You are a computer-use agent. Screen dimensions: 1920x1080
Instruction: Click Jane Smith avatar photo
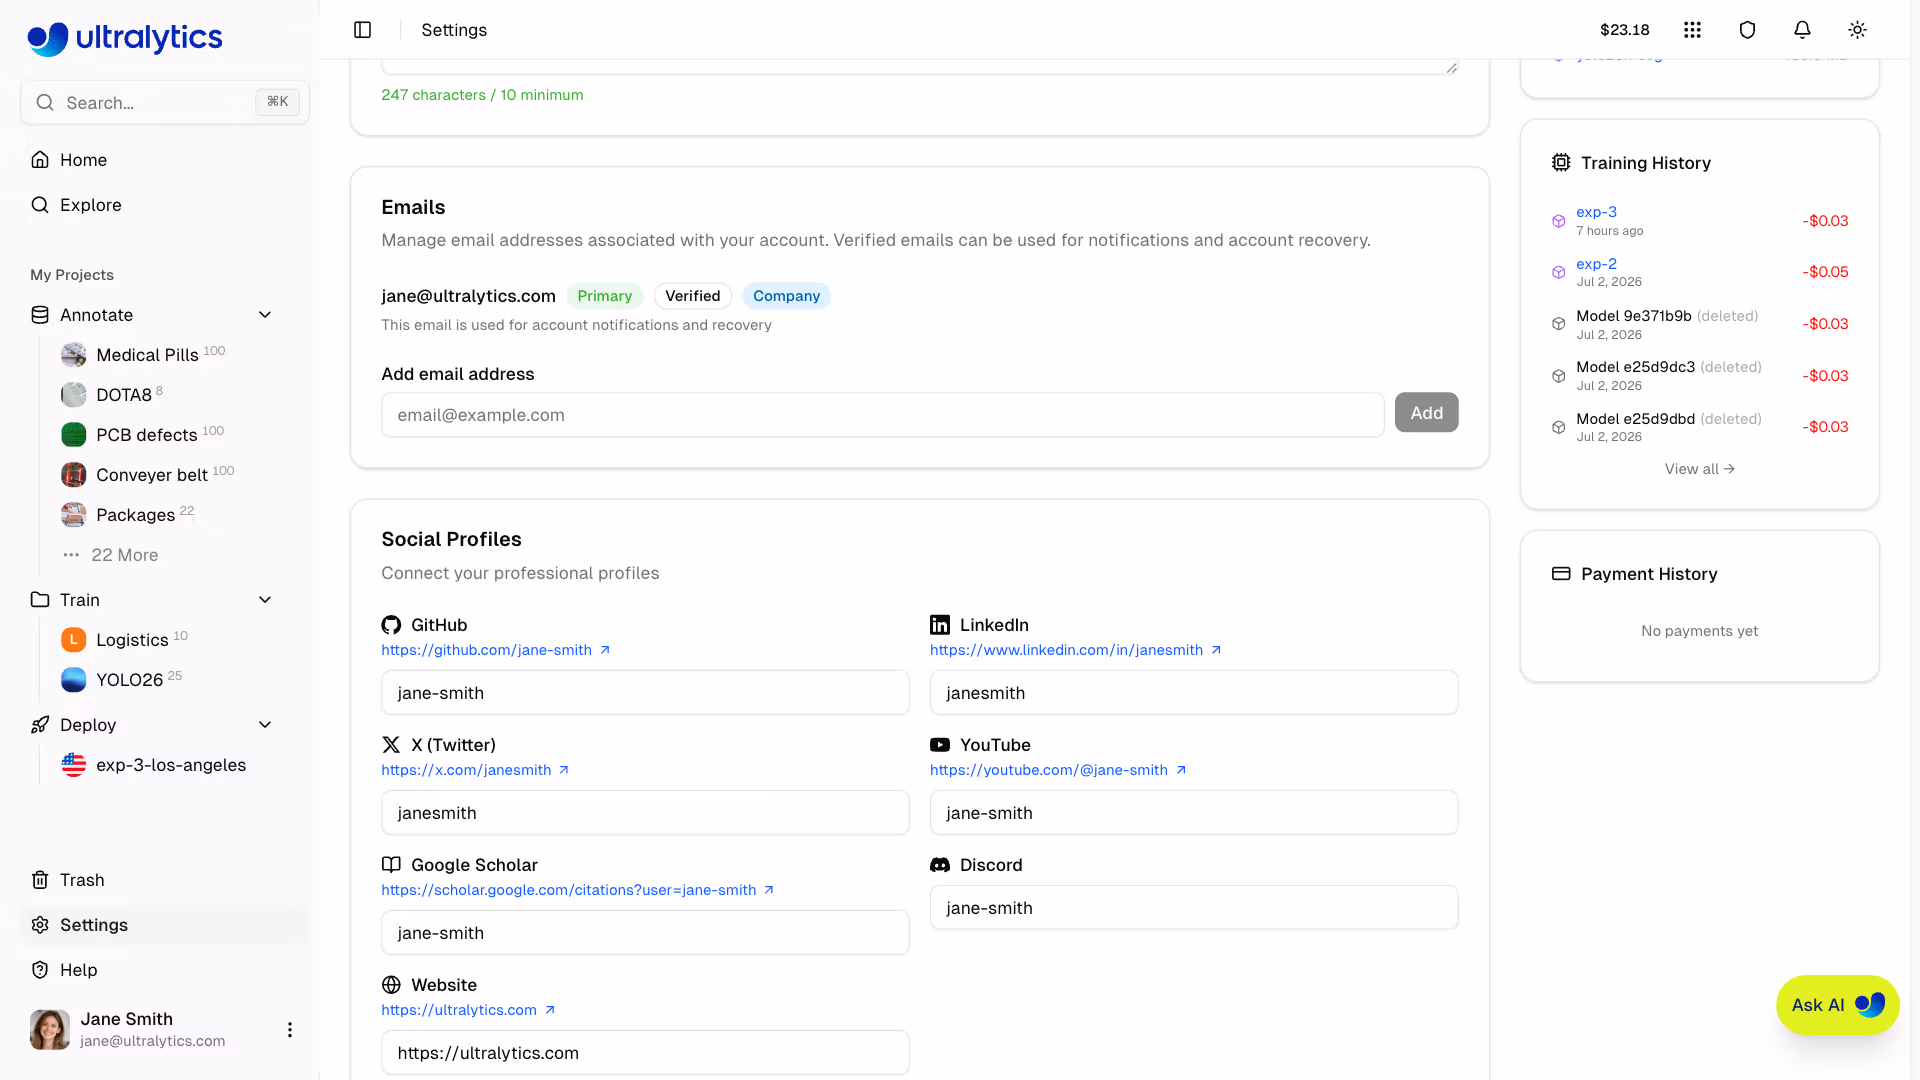point(50,1030)
